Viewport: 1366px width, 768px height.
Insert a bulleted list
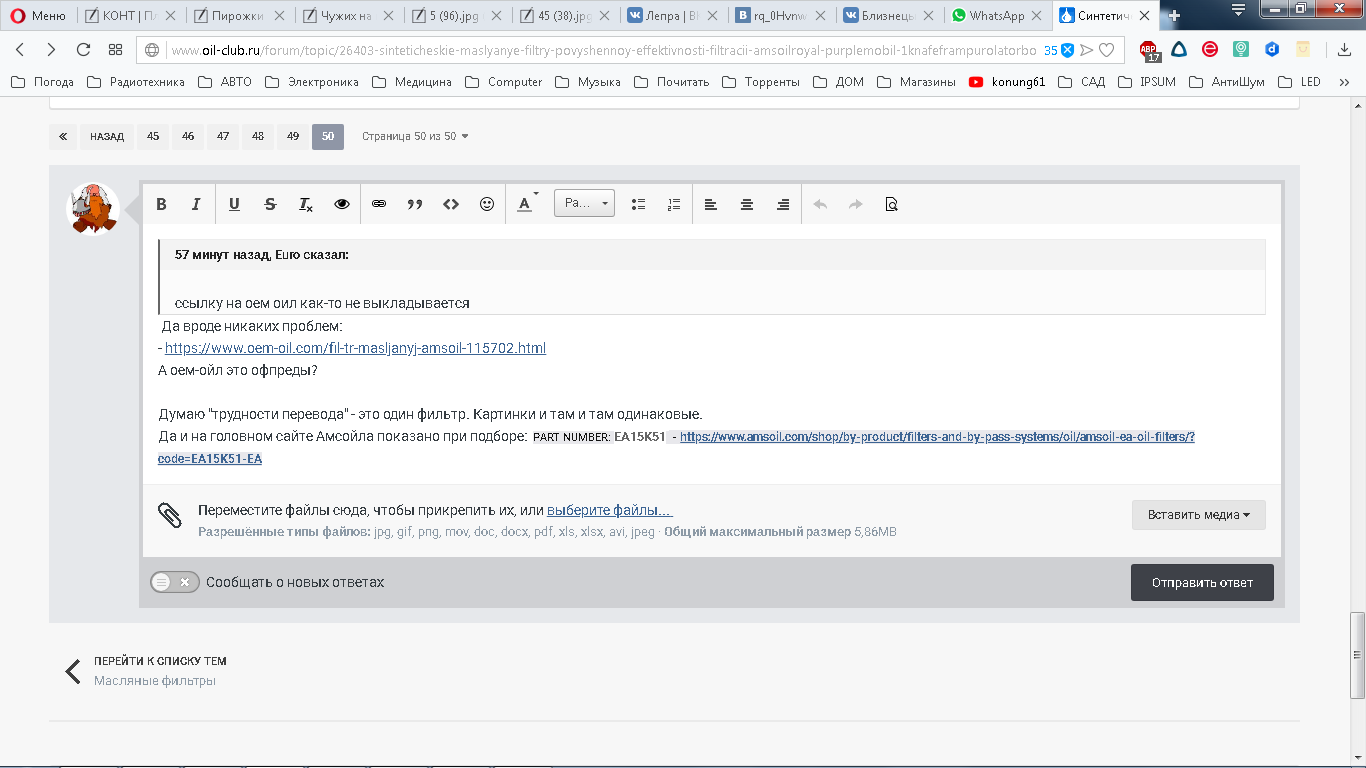click(638, 204)
